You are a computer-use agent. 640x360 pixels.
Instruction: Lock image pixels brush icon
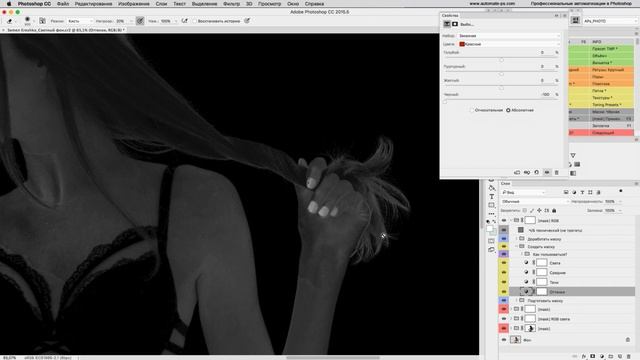[x=532, y=211]
